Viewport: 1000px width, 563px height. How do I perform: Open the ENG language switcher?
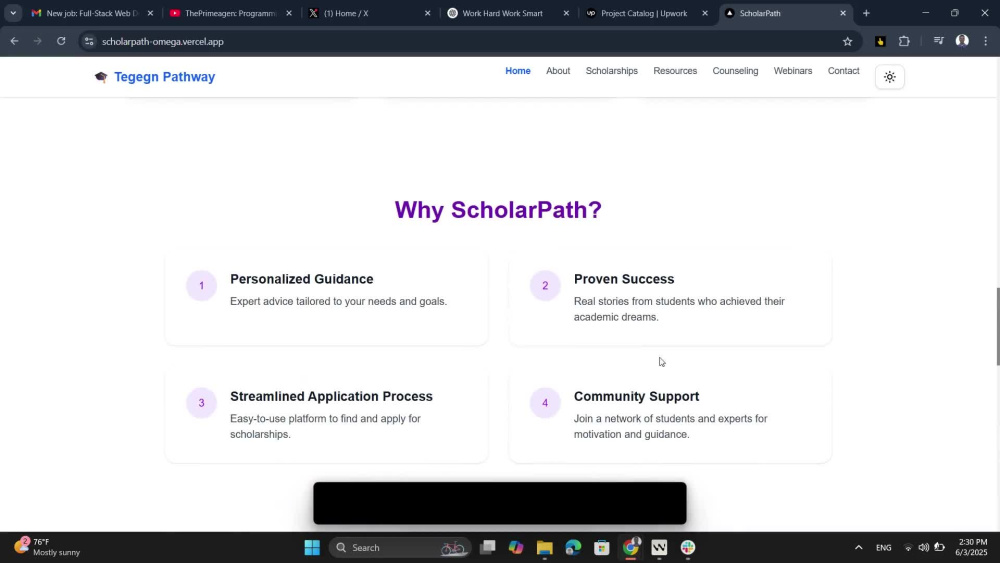883,548
